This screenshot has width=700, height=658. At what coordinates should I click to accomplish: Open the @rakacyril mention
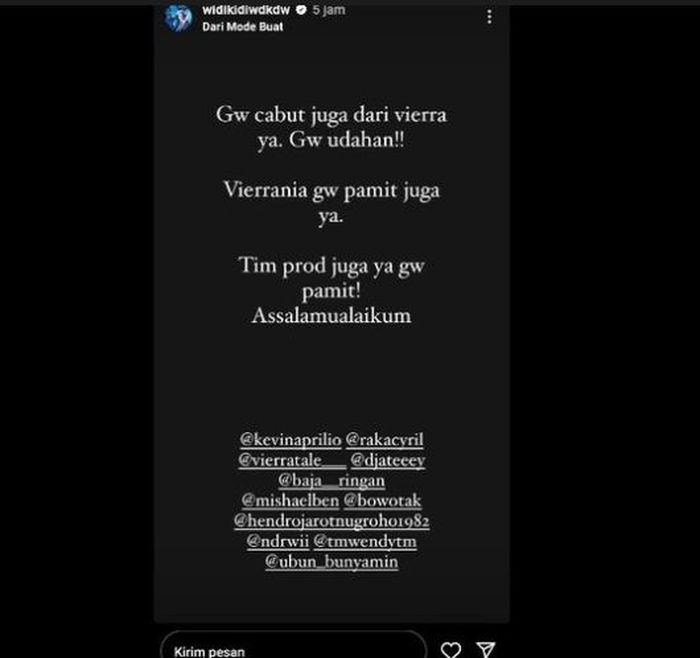(384, 439)
